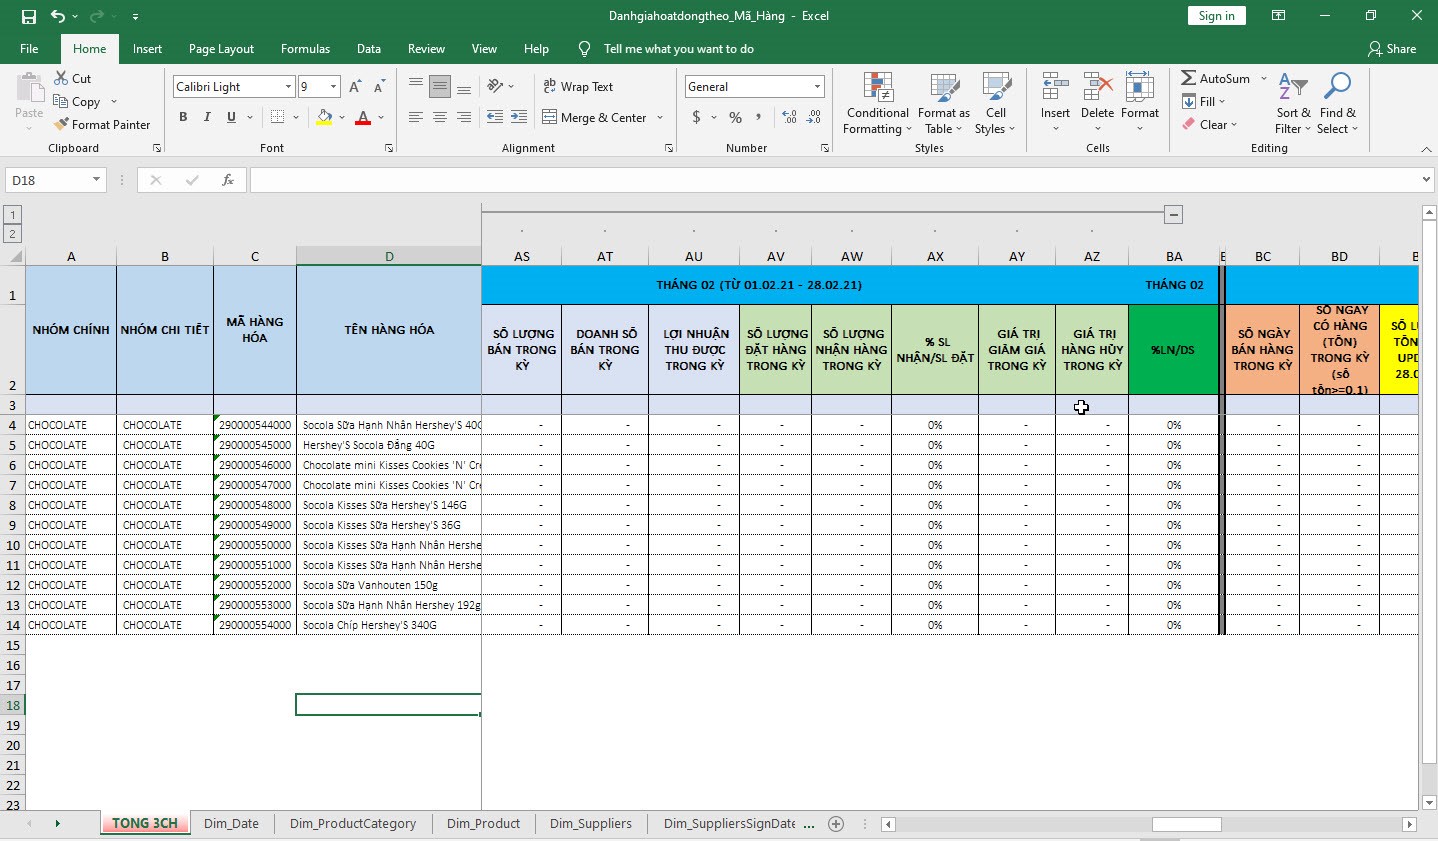
Task: Activate Format Painter
Action: tap(102, 125)
